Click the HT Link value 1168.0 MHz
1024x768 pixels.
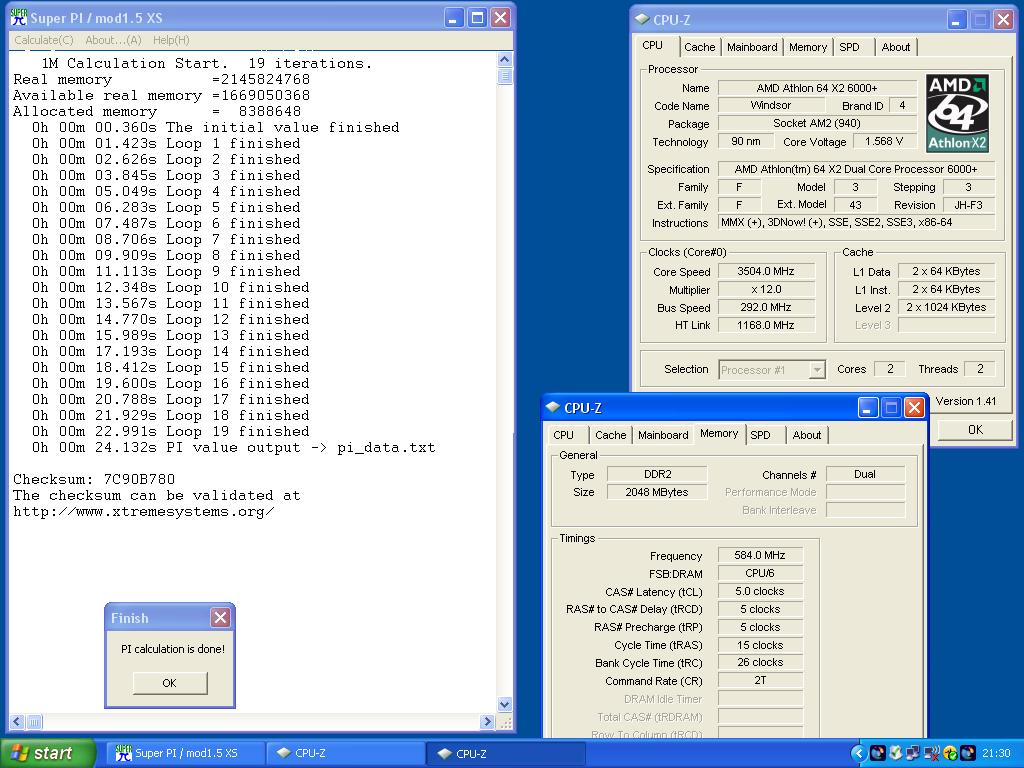point(766,325)
